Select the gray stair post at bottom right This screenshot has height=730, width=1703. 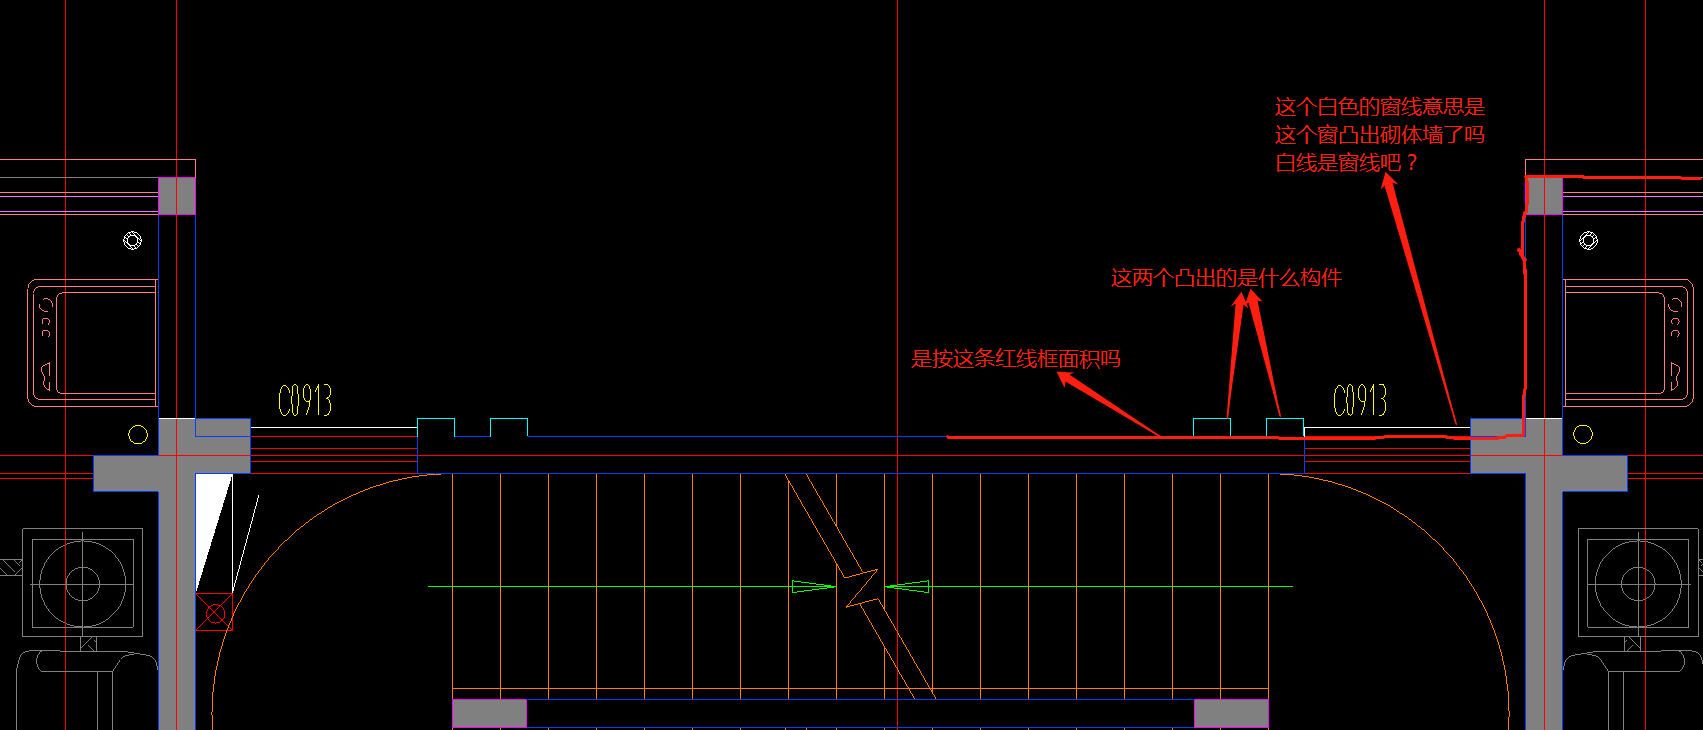1232,714
